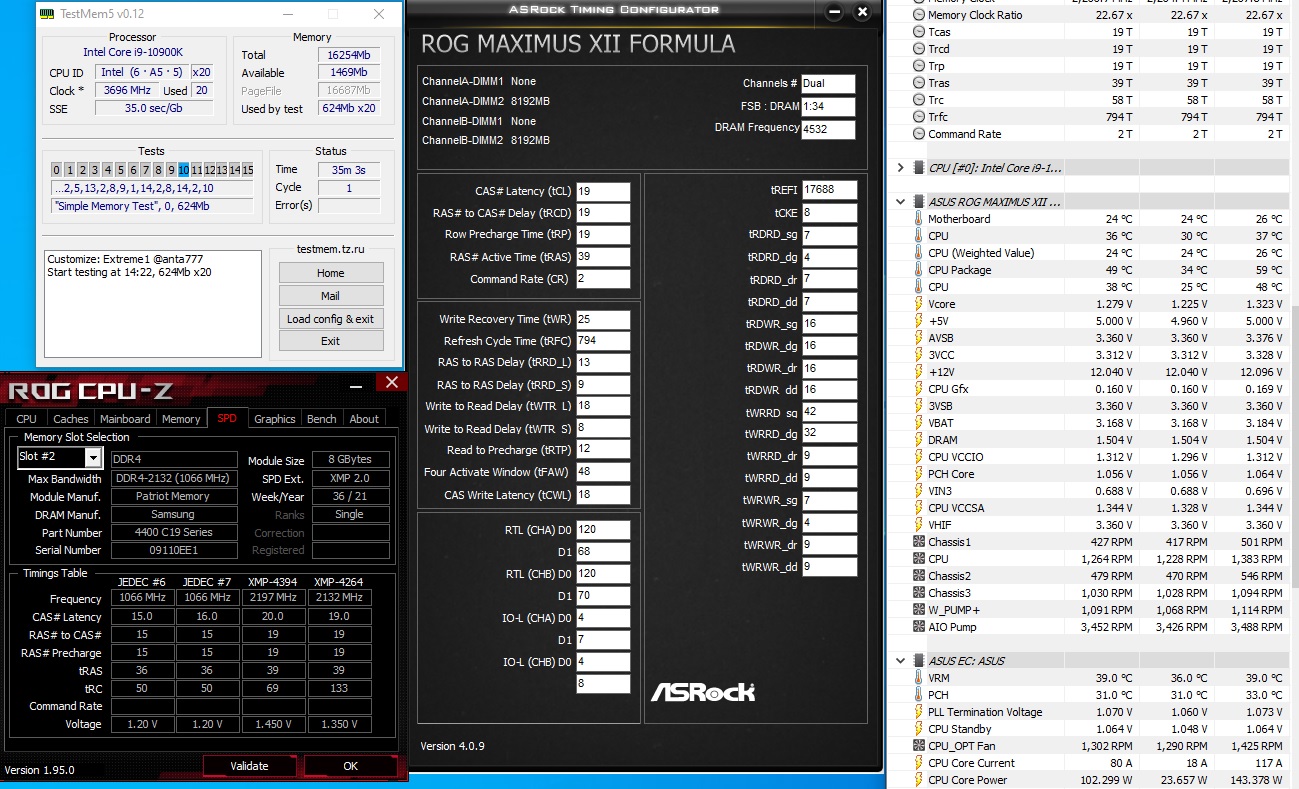Image resolution: width=1299 pixels, height=789 pixels.
Task: Click the fan icon beside CPU_OPT Fan
Action: click(x=919, y=746)
